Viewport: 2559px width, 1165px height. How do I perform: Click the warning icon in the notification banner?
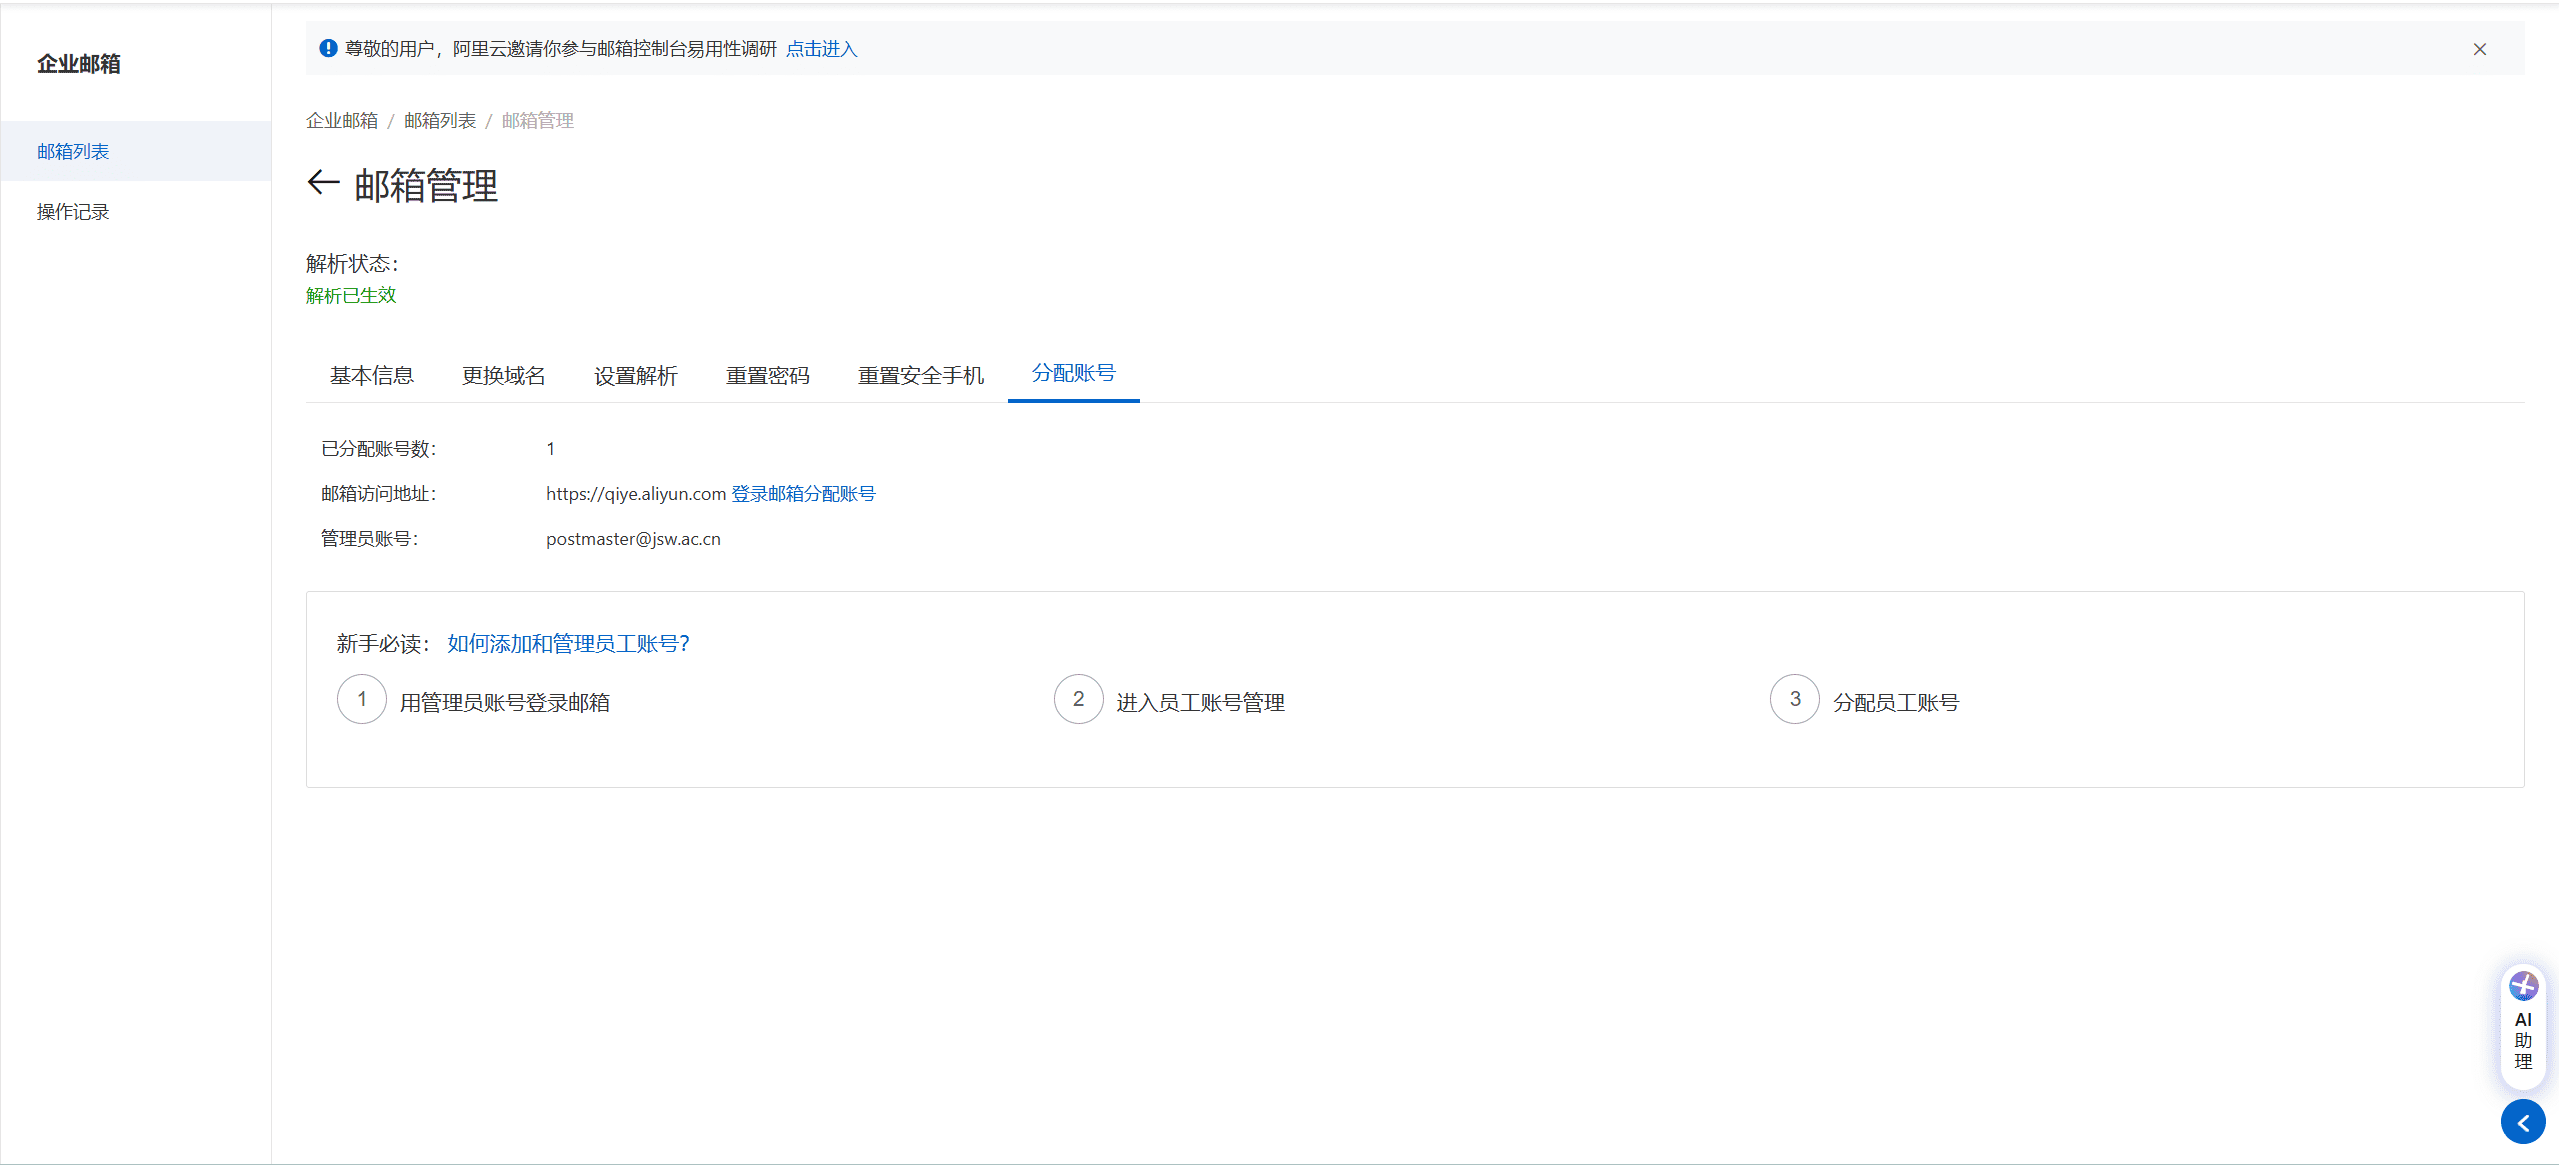[x=327, y=47]
